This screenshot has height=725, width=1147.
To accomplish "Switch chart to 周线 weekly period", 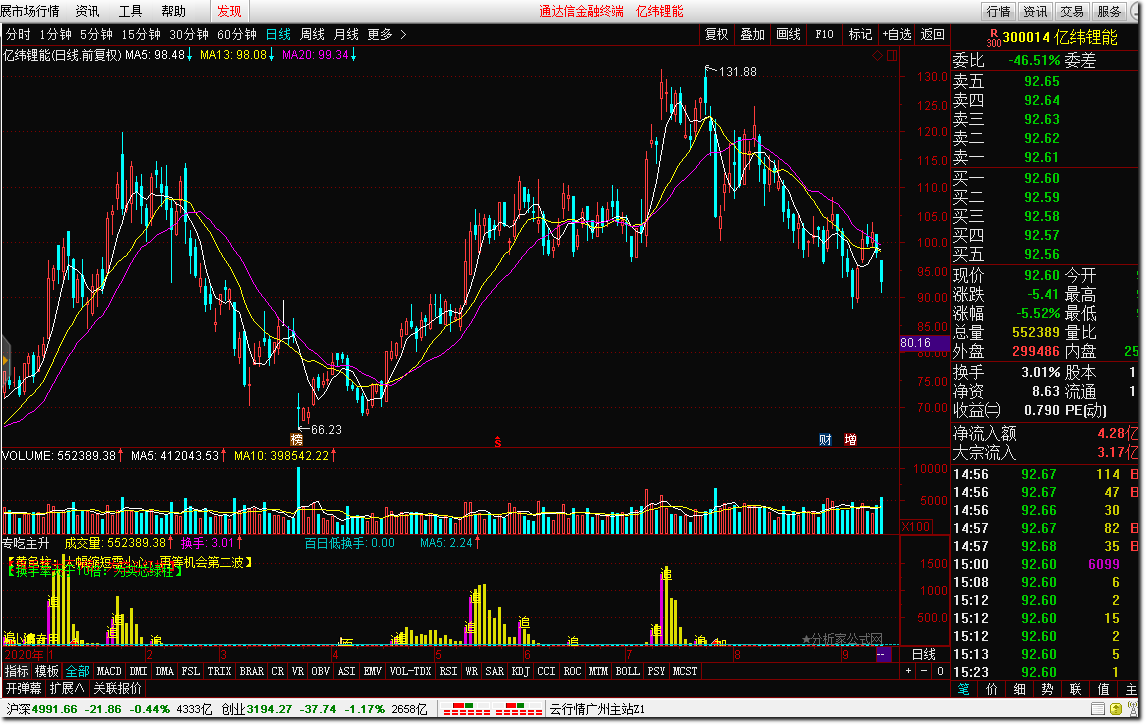I will click(x=312, y=34).
